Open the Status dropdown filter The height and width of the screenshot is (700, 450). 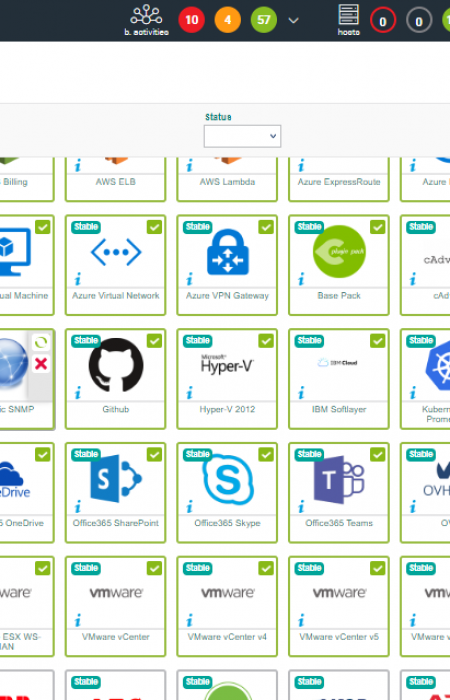242,136
